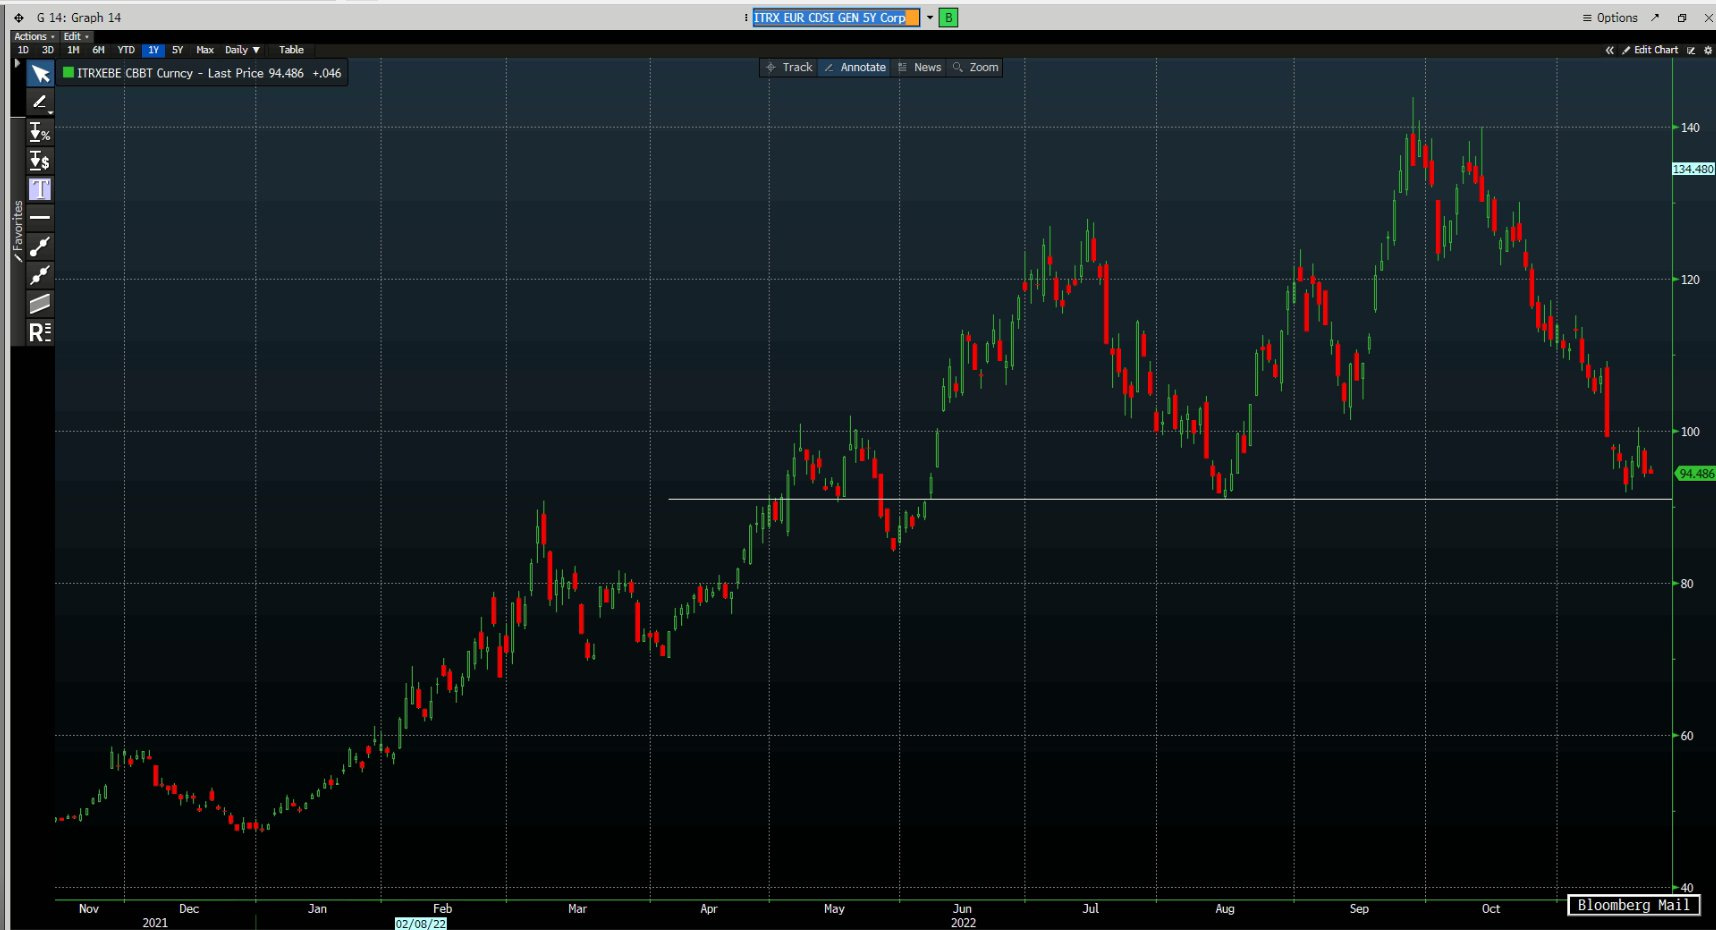Click the 94.486 last price axis label
Viewport: 1716px width, 930px height.
click(x=1696, y=474)
